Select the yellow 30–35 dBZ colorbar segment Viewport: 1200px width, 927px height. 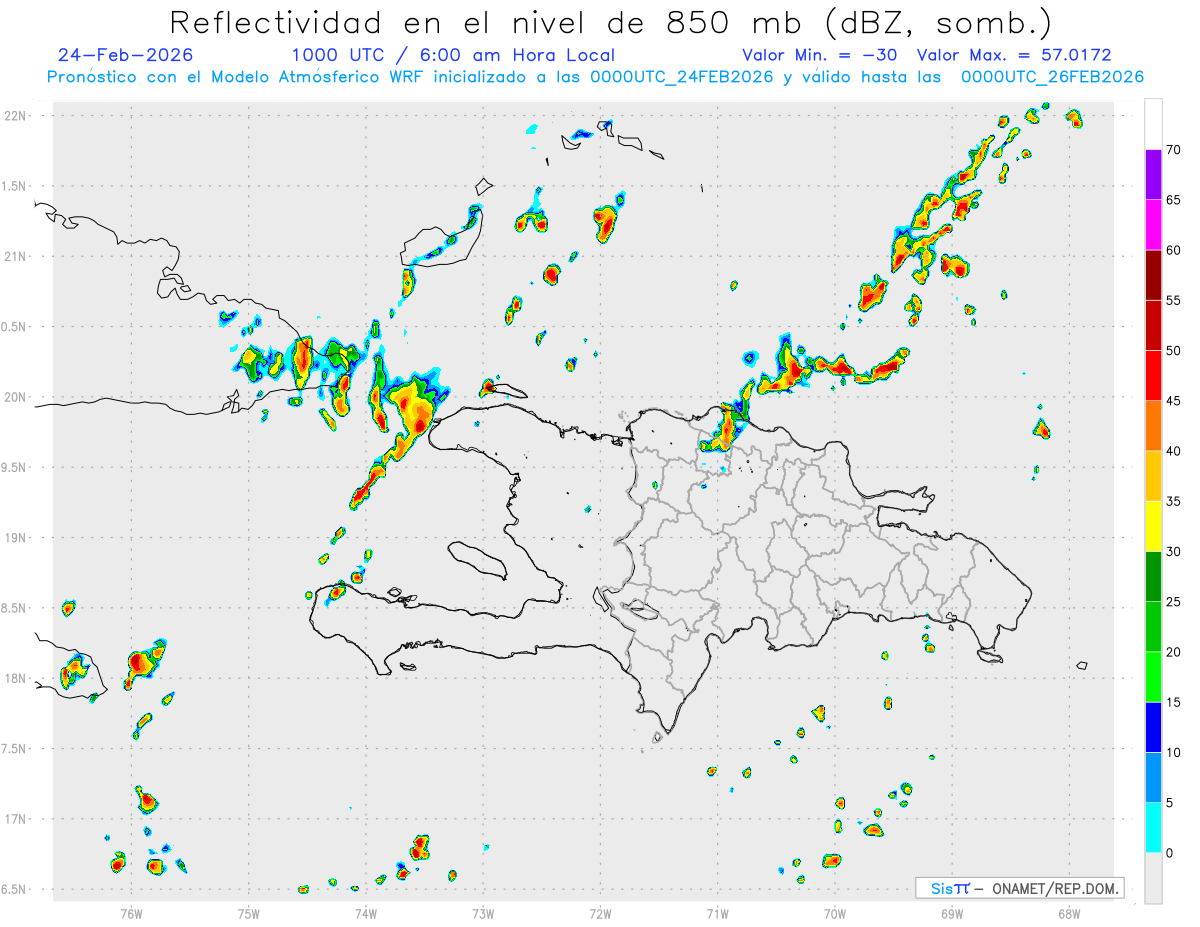click(x=1153, y=526)
